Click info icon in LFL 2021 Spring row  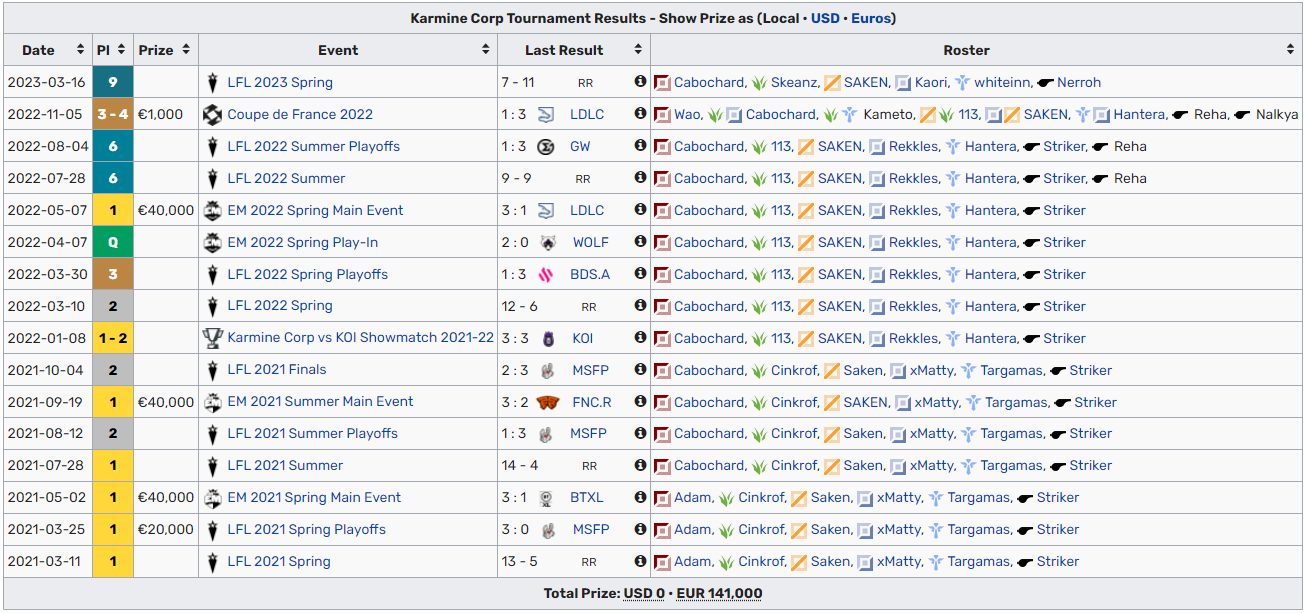[640, 561]
